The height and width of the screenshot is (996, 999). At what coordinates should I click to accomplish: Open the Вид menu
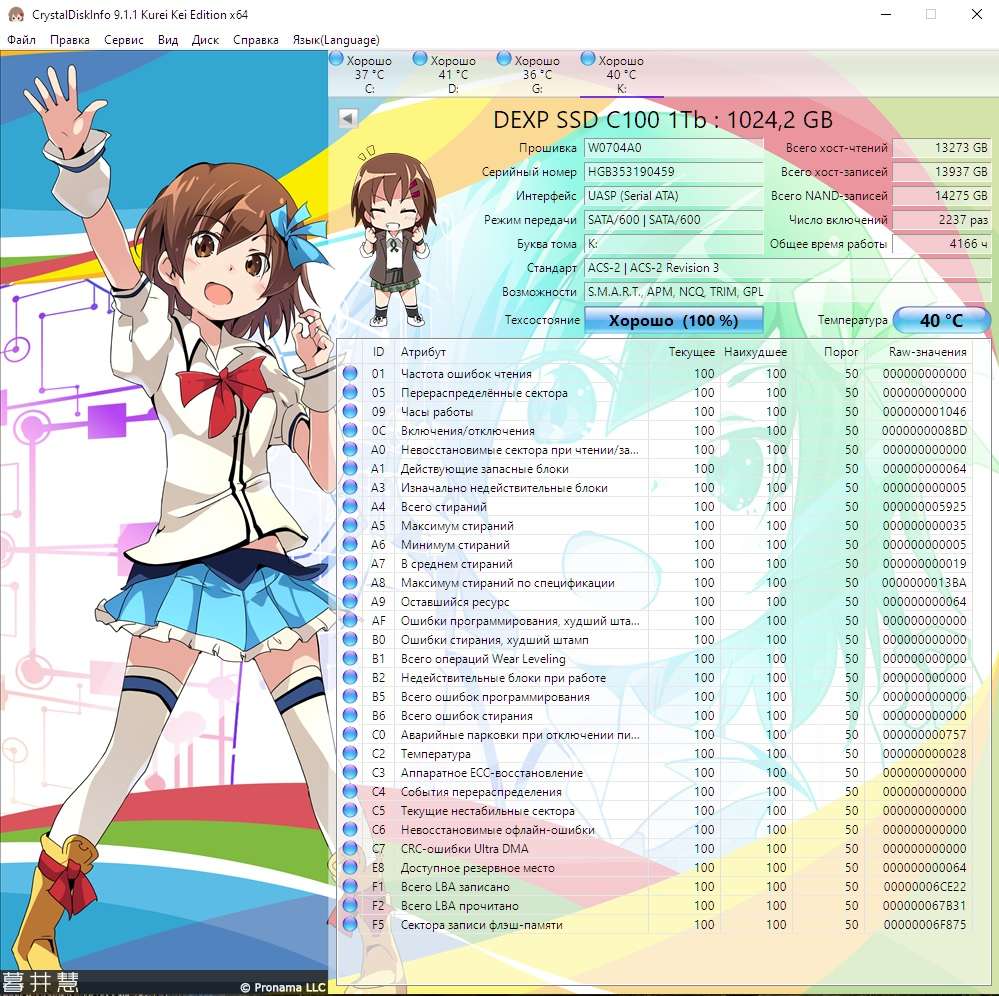point(168,40)
